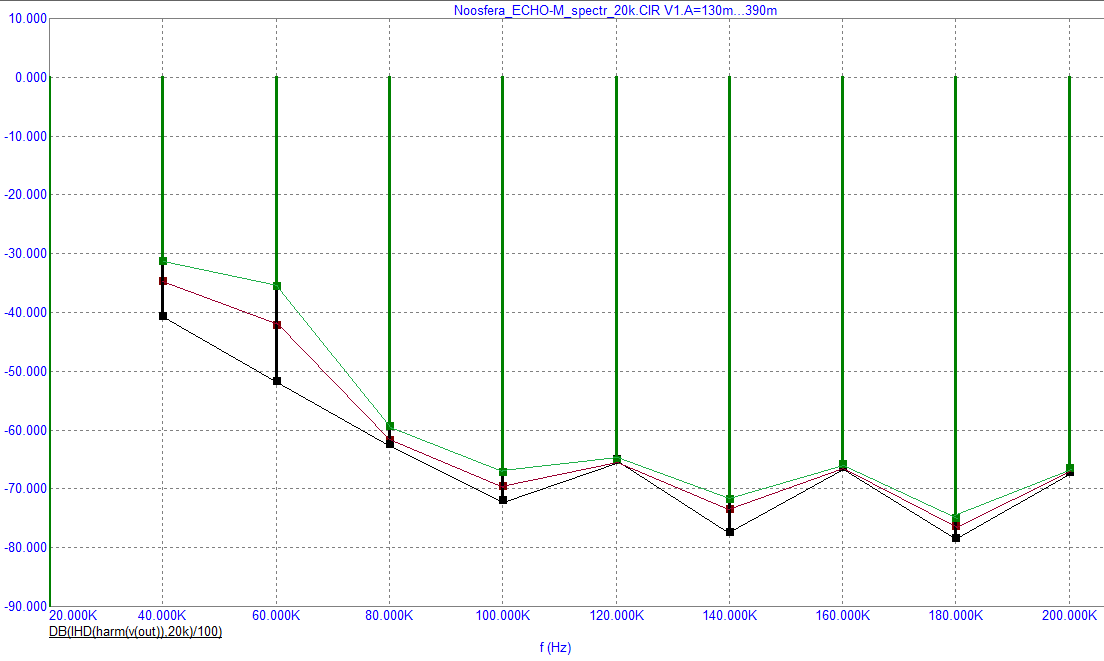Click the f (Hz) axis title

[x=555, y=648]
